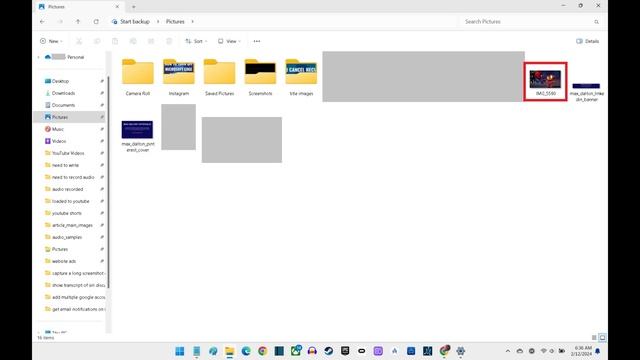Click the Back navigation arrow
640x360 pixels.
[x=42, y=22]
